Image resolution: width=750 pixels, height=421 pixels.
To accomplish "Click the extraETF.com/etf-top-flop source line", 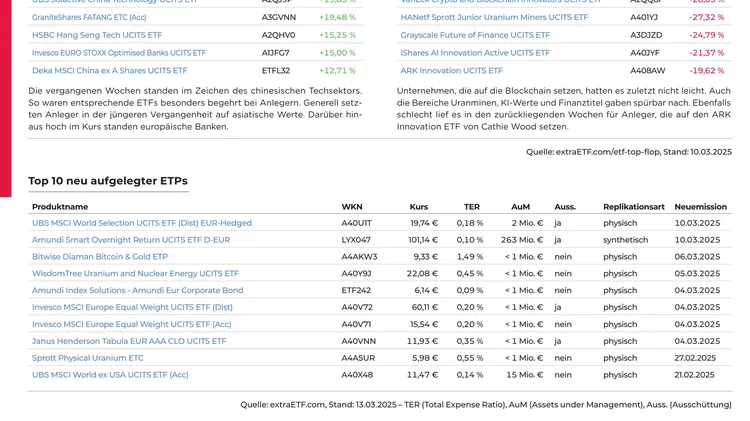I will 629,152.
